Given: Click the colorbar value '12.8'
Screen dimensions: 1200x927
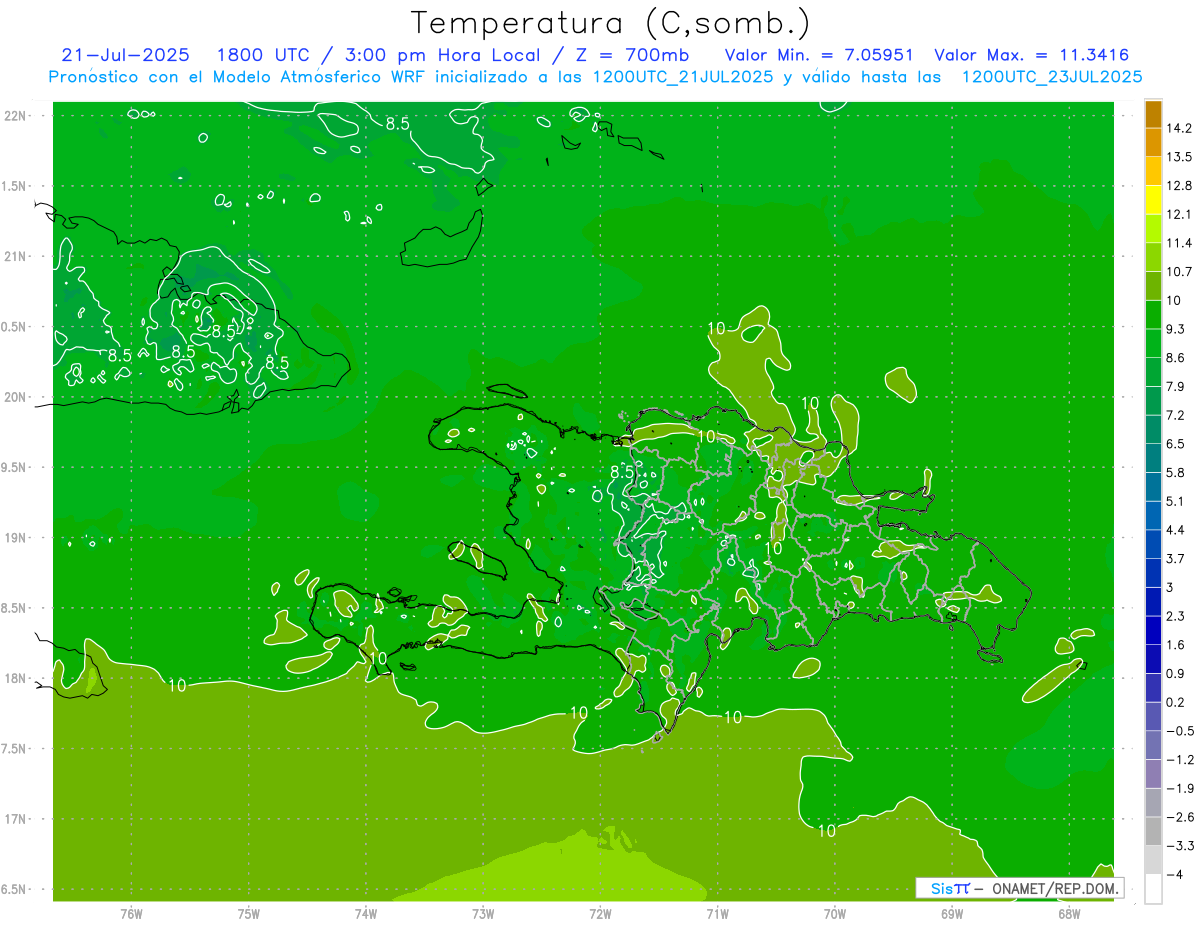Looking at the screenshot, I should coord(1180,186).
